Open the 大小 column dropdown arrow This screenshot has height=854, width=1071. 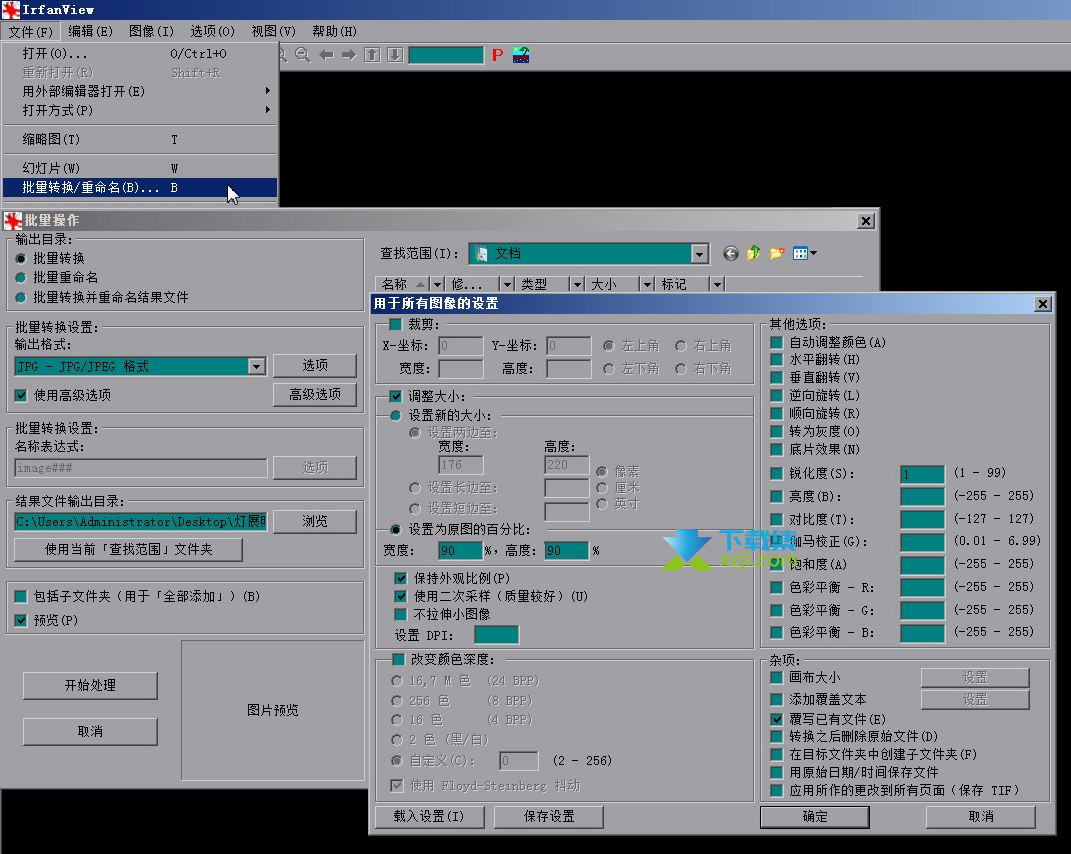pos(647,284)
